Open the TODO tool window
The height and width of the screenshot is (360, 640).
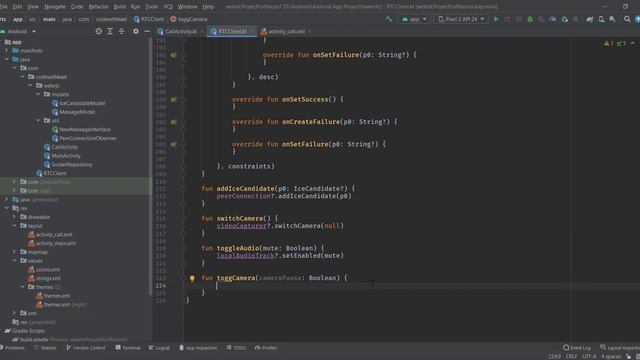pyautogui.click(x=236, y=348)
